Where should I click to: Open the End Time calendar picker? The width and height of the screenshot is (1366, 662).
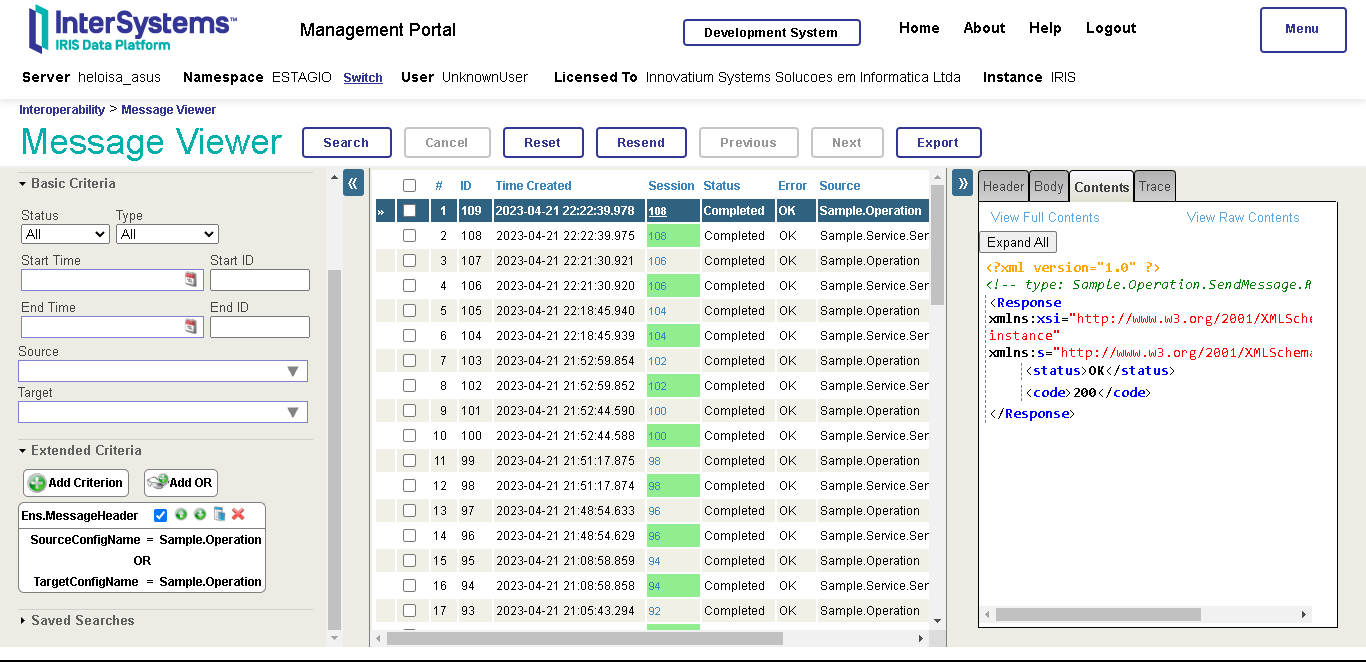coord(191,327)
